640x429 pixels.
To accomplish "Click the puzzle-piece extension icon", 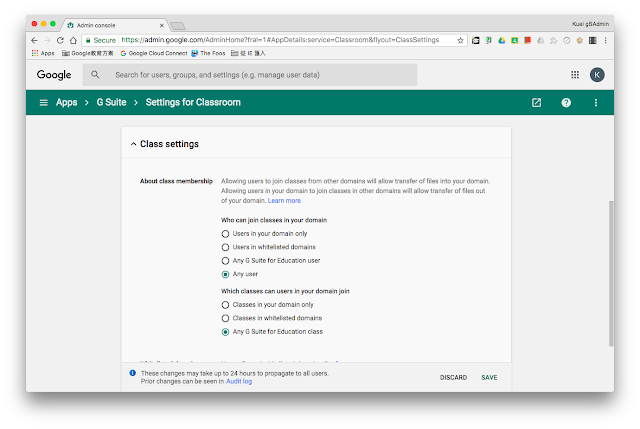I will (553, 40).
